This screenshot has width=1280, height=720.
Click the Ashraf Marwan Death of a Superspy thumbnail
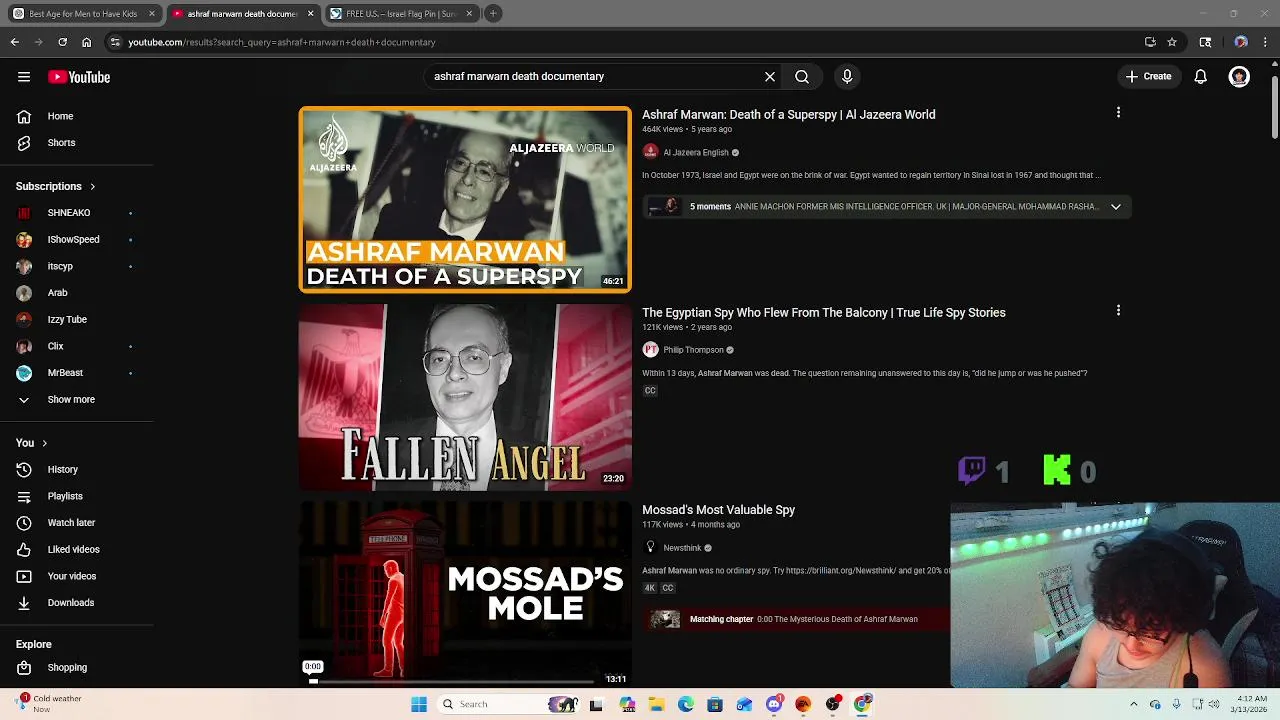click(x=465, y=200)
